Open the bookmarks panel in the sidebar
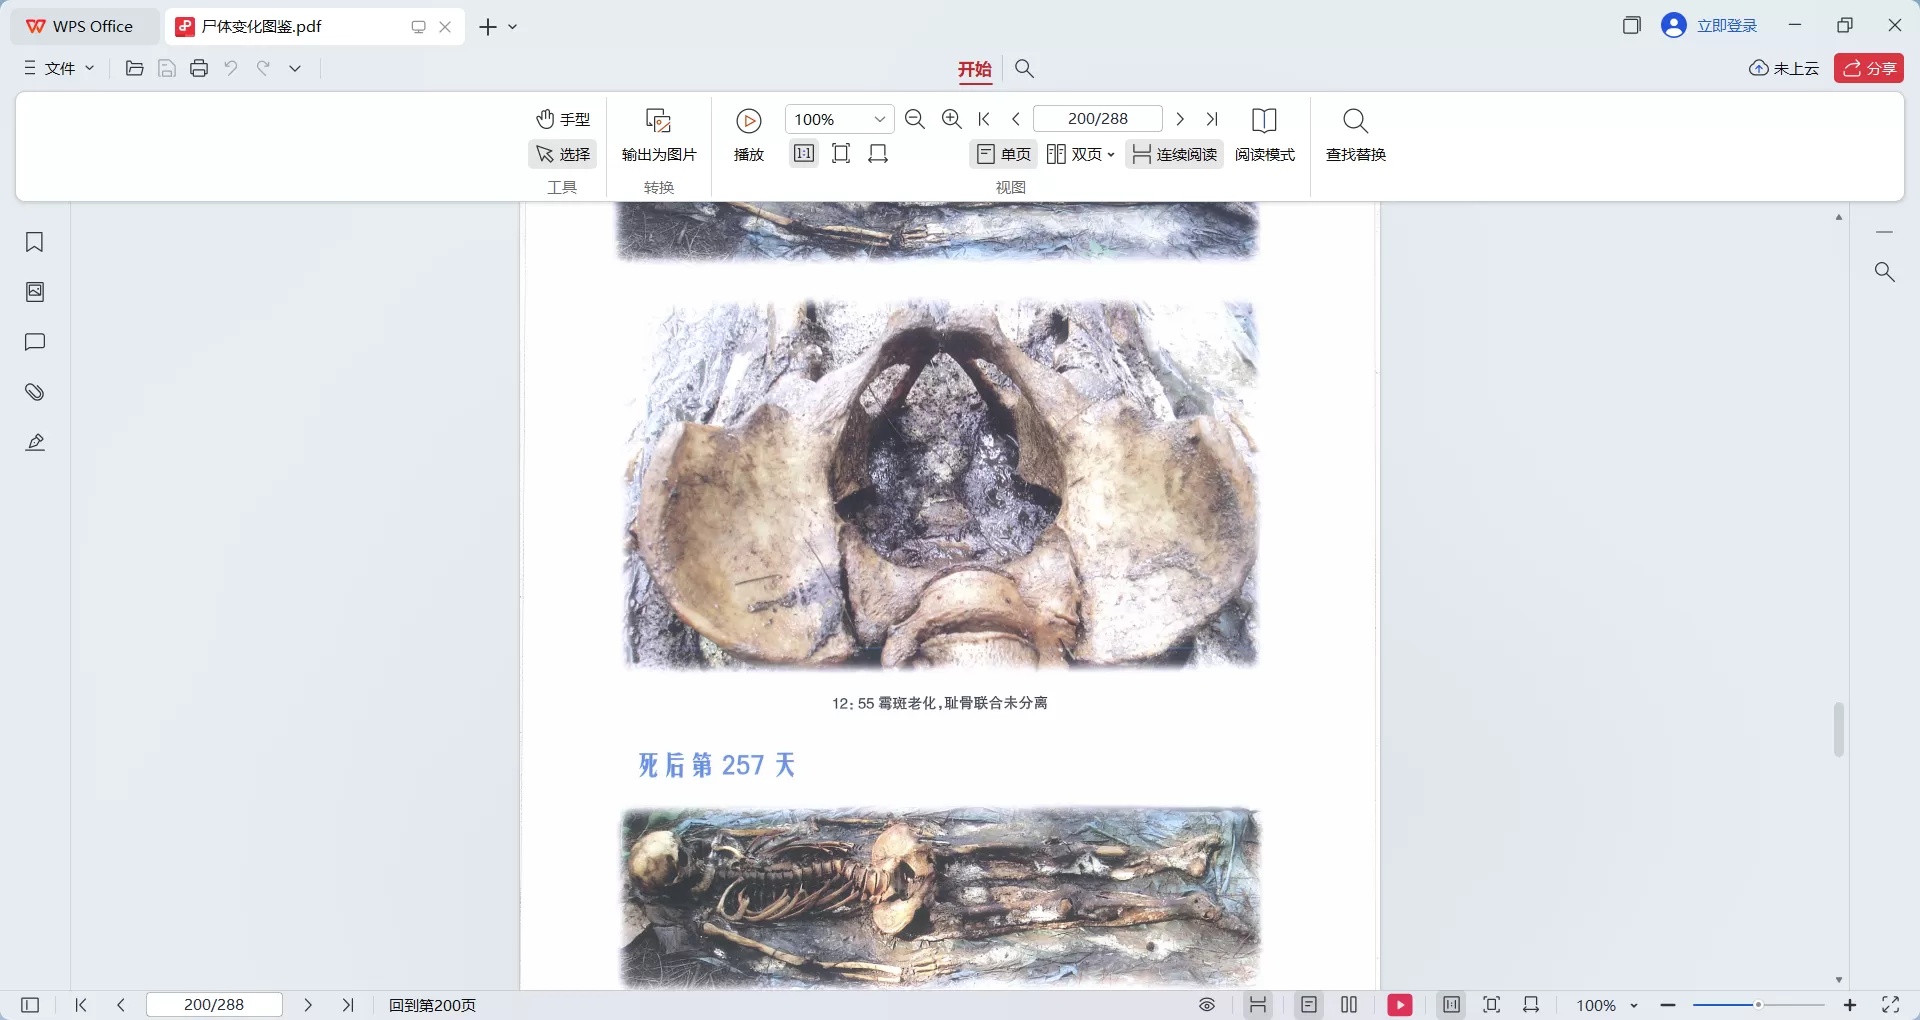Screen dimensions: 1920x1020 pos(35,242)
